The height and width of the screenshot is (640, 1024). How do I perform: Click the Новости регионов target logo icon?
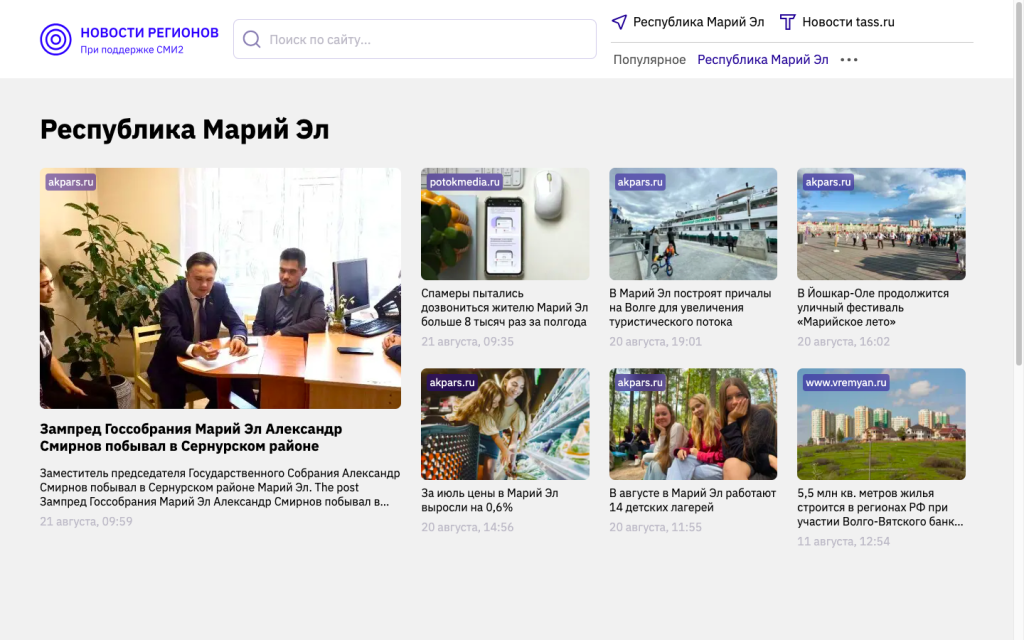coord(56,40)
